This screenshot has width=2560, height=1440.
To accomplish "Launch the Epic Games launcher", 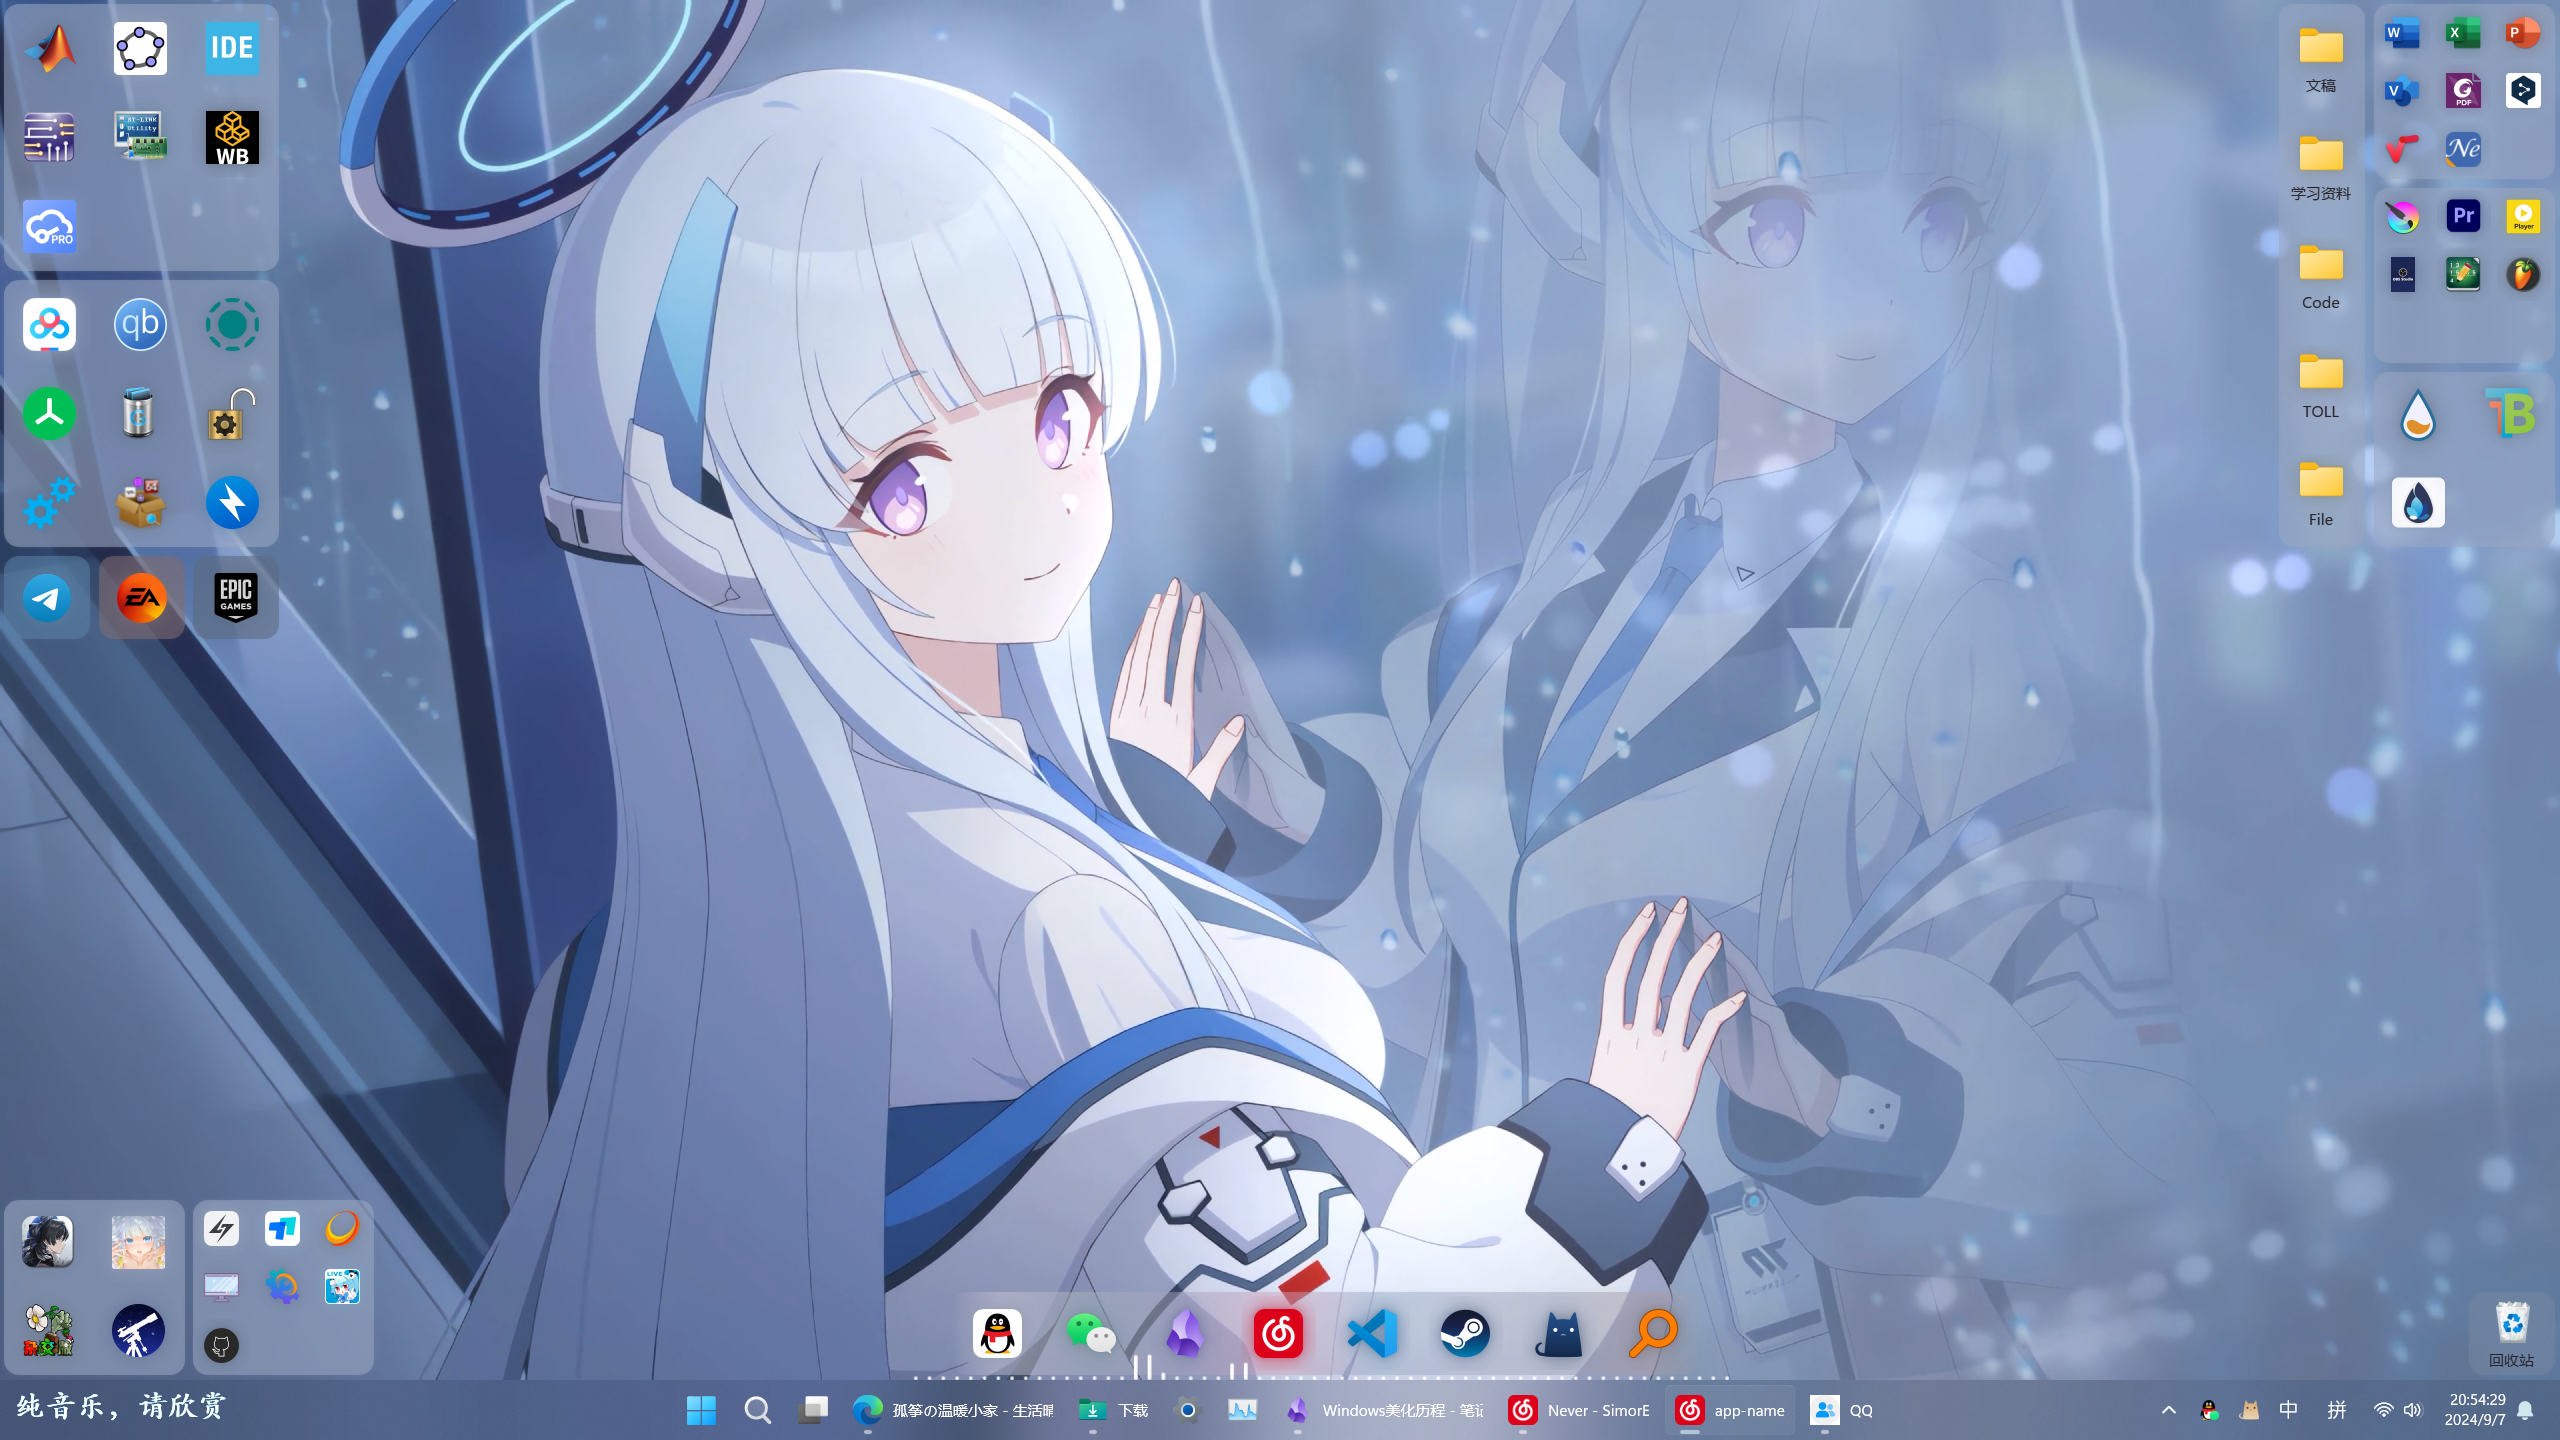I will click(x=236, y=598).
